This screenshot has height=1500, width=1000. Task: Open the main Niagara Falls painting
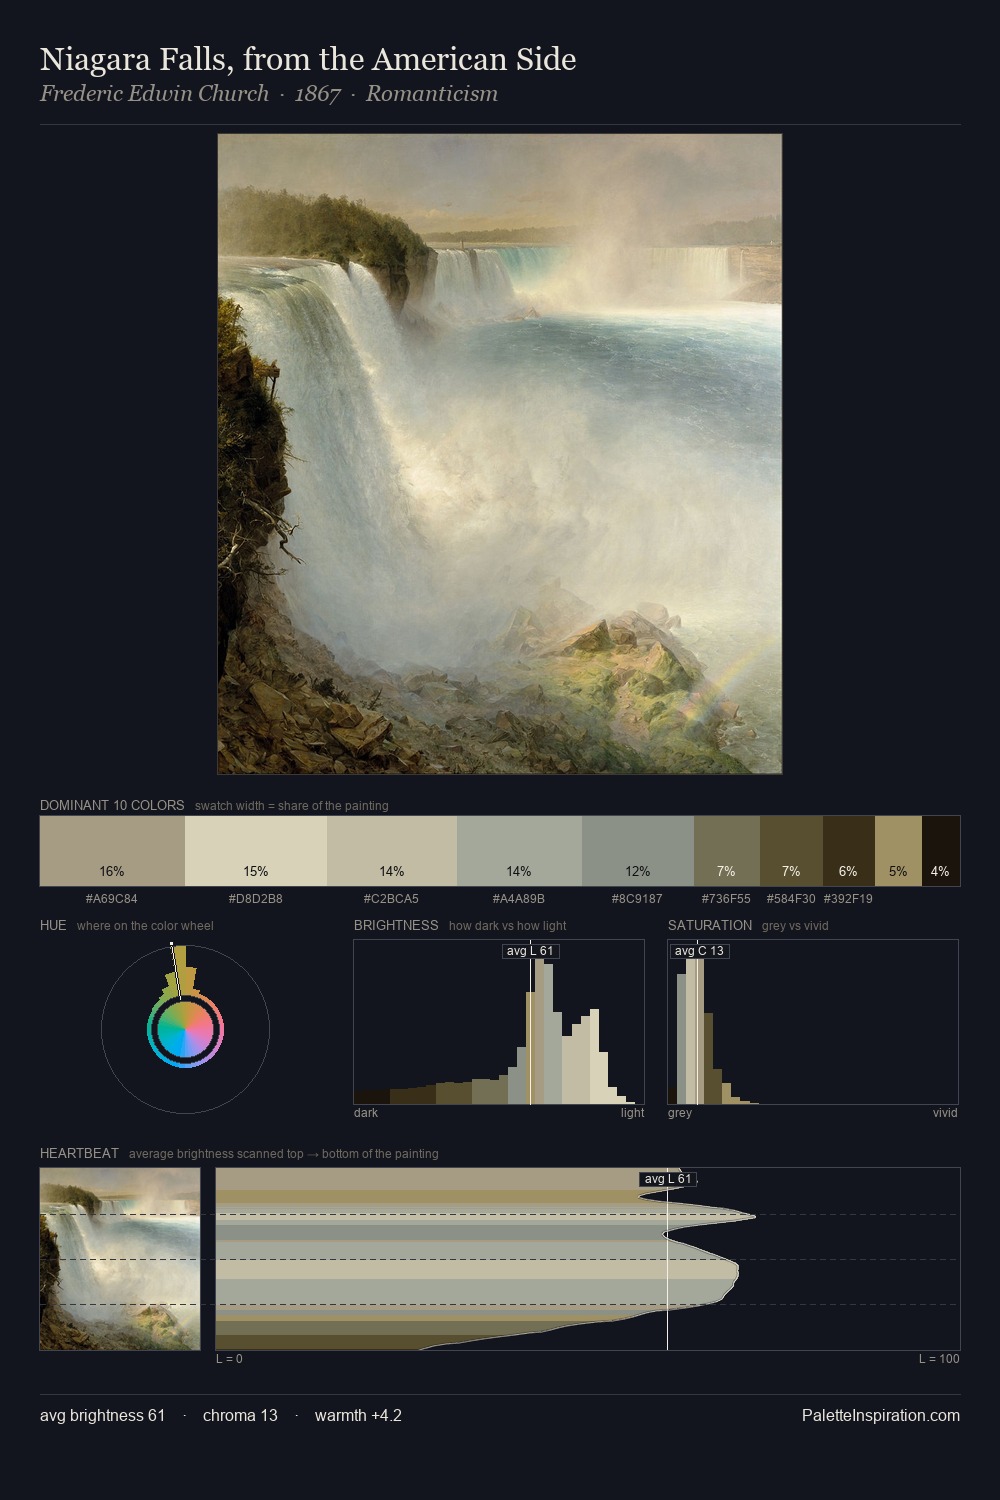[500, 454]
